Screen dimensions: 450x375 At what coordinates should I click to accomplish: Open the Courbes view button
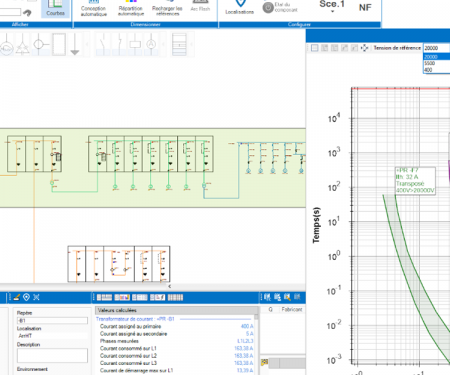click(x=55, y=9)
